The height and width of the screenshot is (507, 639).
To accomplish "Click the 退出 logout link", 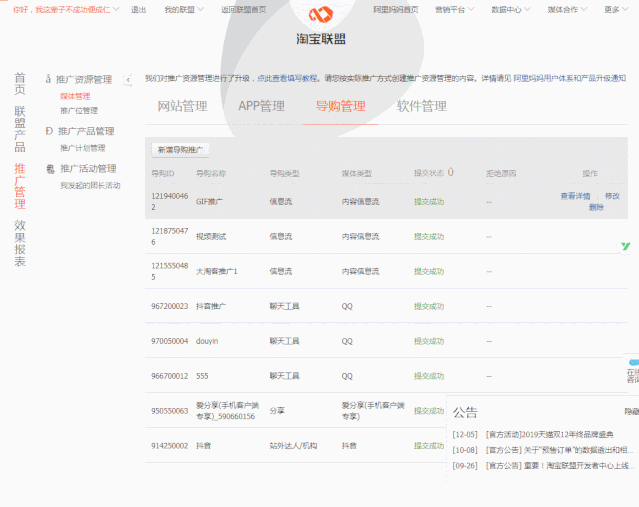I will point(138,9).
